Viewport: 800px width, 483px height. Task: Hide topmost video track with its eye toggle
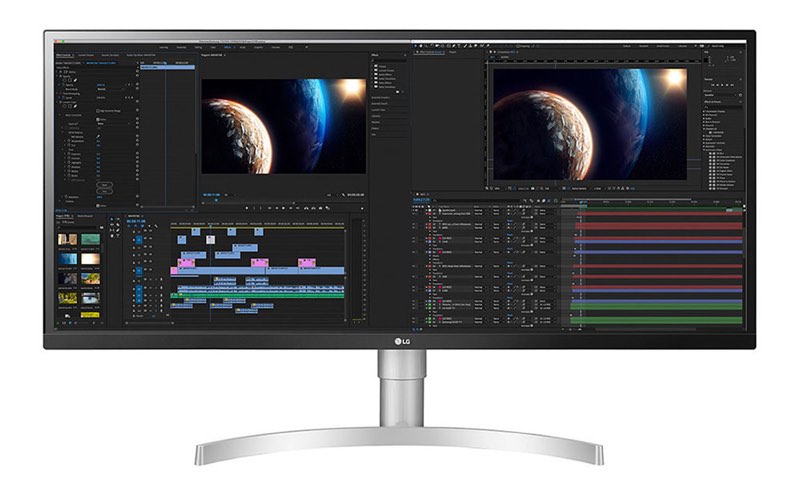151,231
